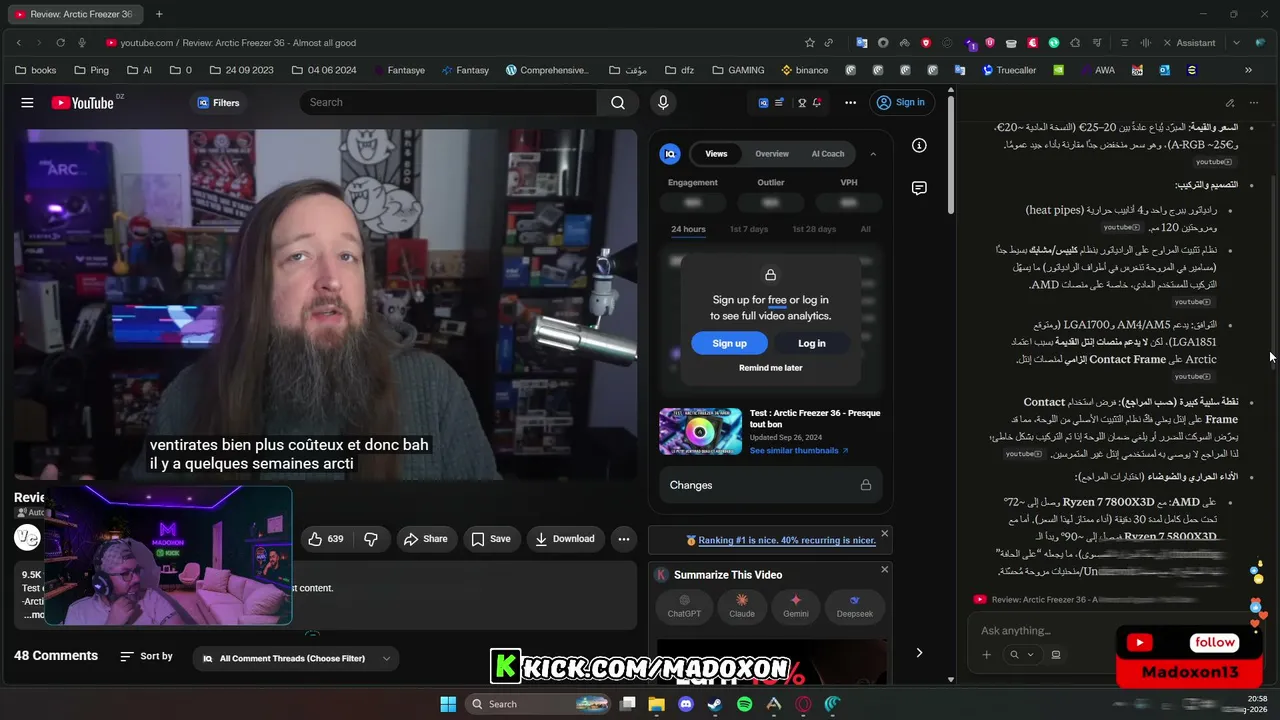Click the Windows Start button
Image resolution: width=1280 pixels, height=720 pixels.
tap(448, 704)
